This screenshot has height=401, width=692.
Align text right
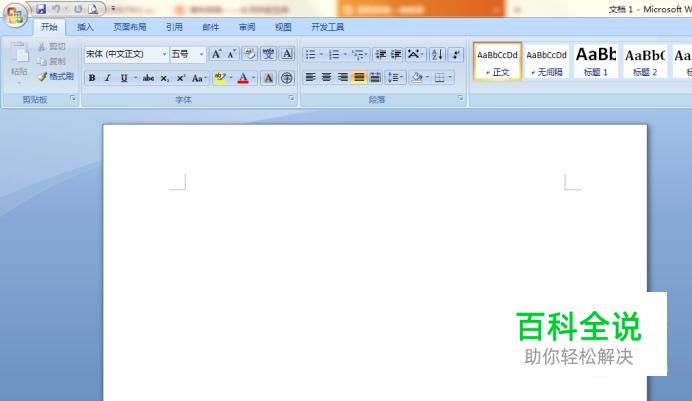[343, 78]
